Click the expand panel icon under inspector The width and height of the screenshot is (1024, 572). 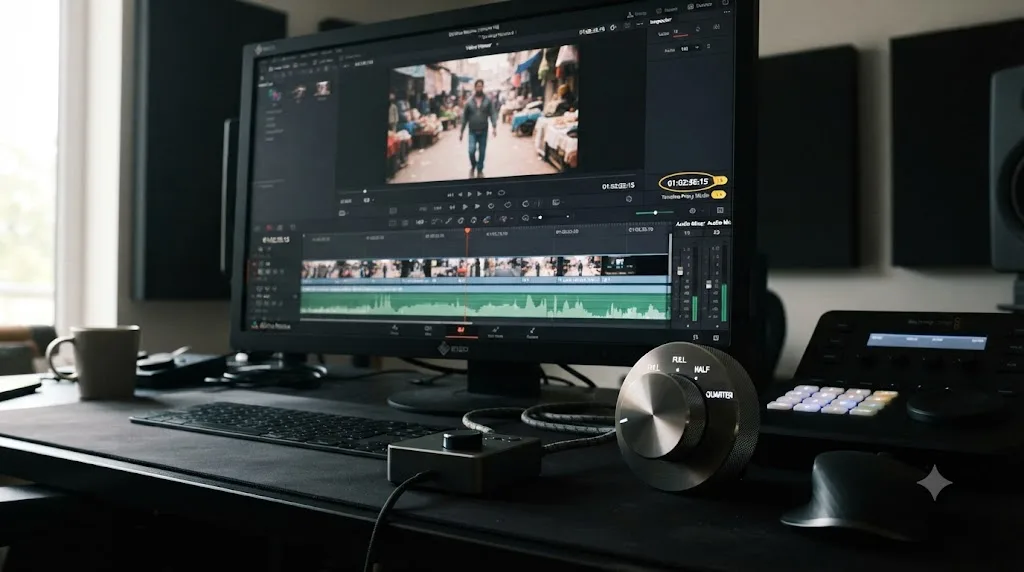720,211
